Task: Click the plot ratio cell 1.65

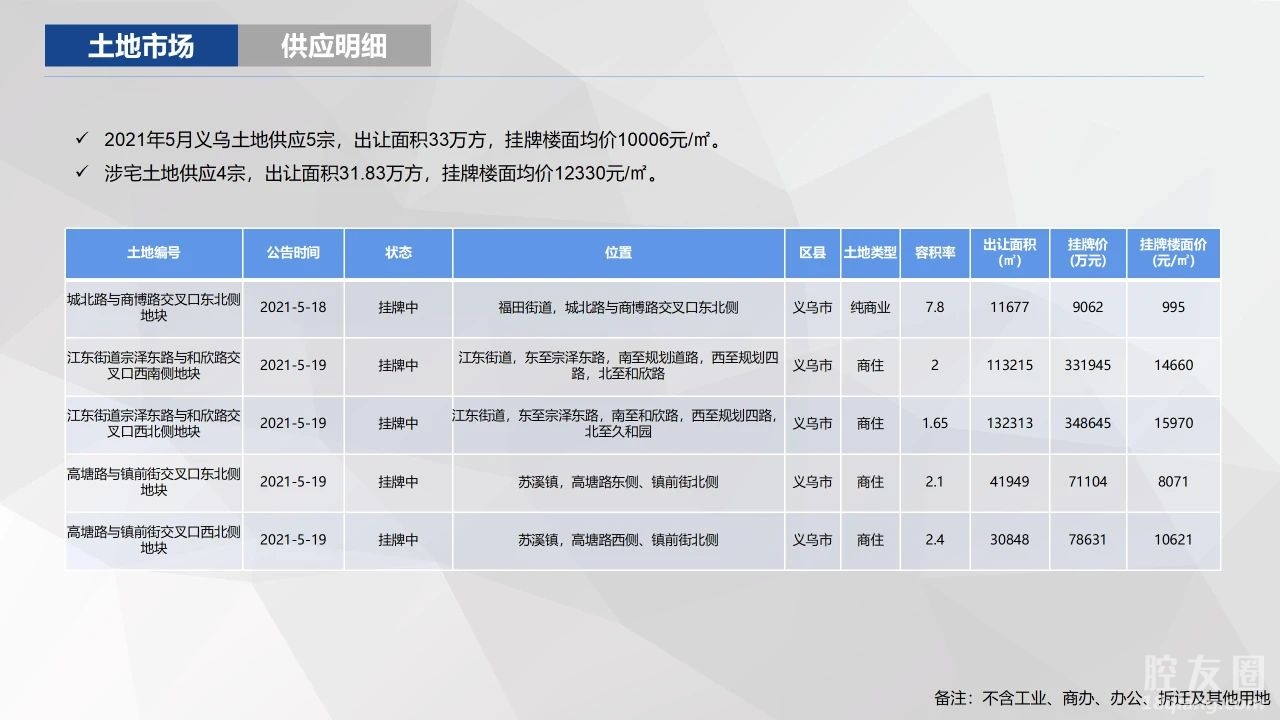Action: [934, 424]
